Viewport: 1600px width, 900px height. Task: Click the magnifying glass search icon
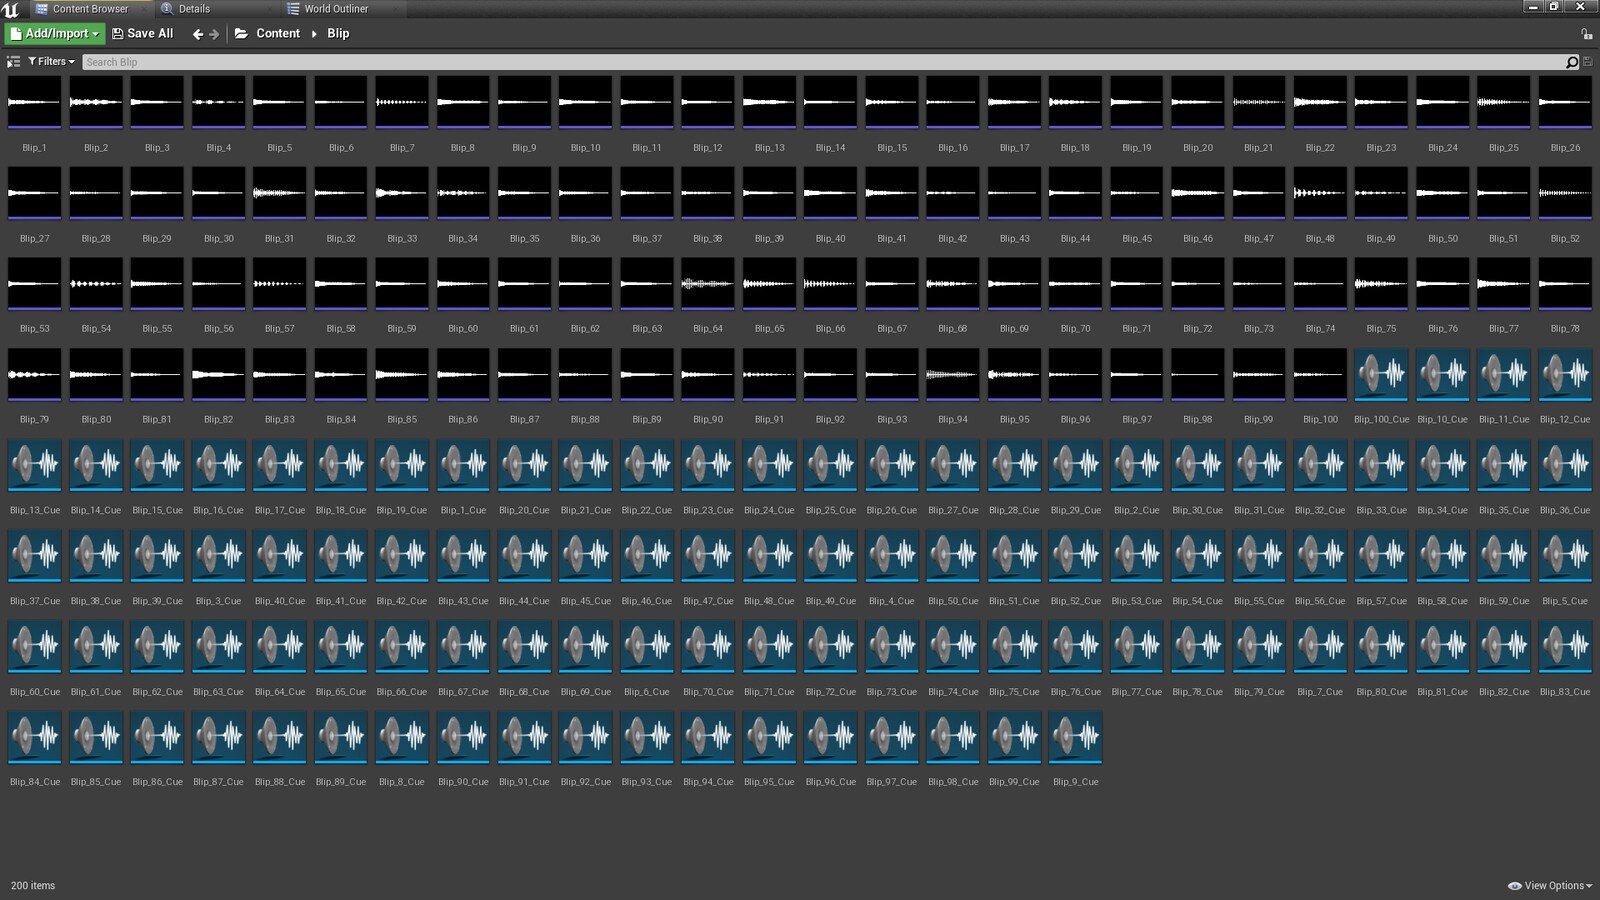[x=1571, y=62]
